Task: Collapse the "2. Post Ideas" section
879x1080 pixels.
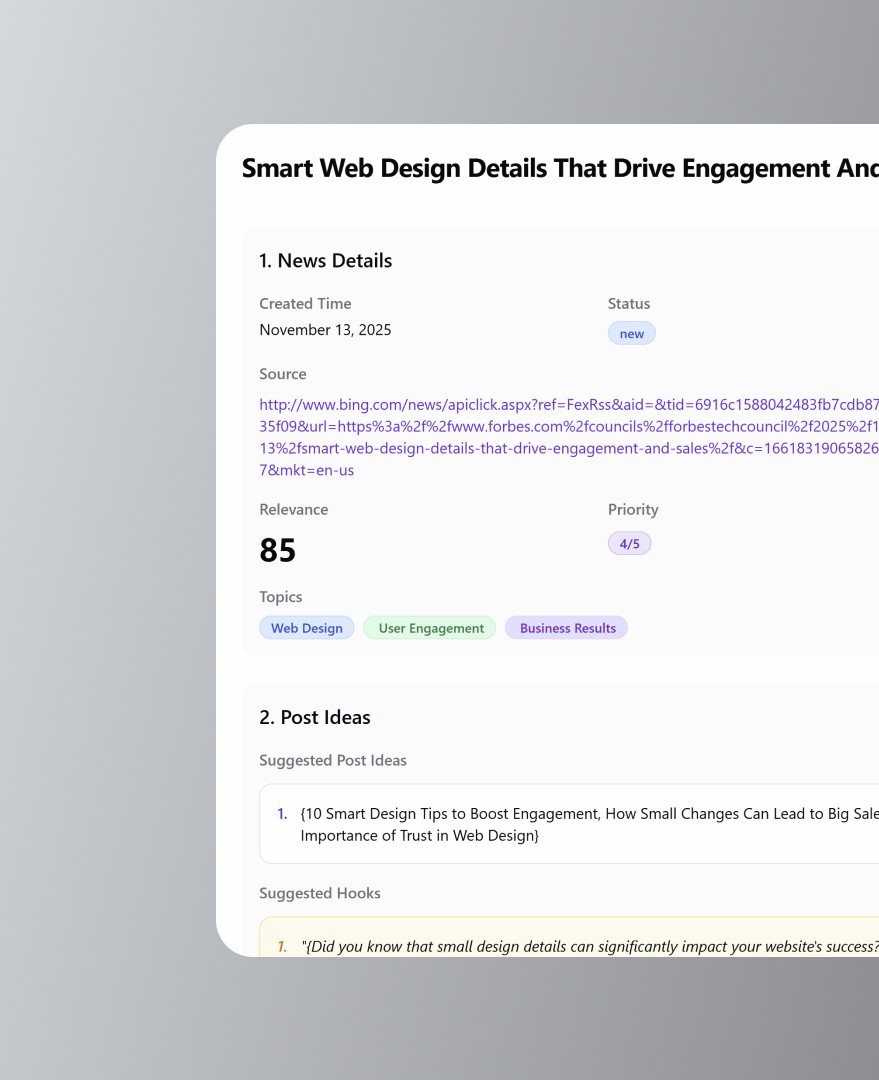Action: (315, 717)
